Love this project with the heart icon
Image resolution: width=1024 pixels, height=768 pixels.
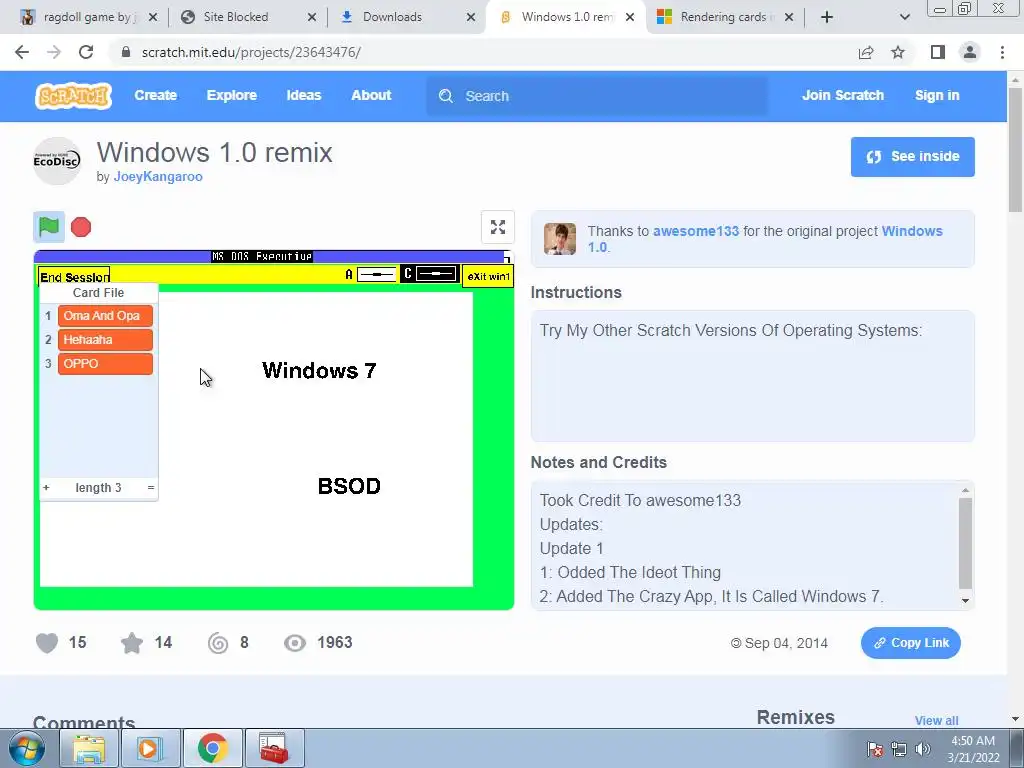(47, 643)
